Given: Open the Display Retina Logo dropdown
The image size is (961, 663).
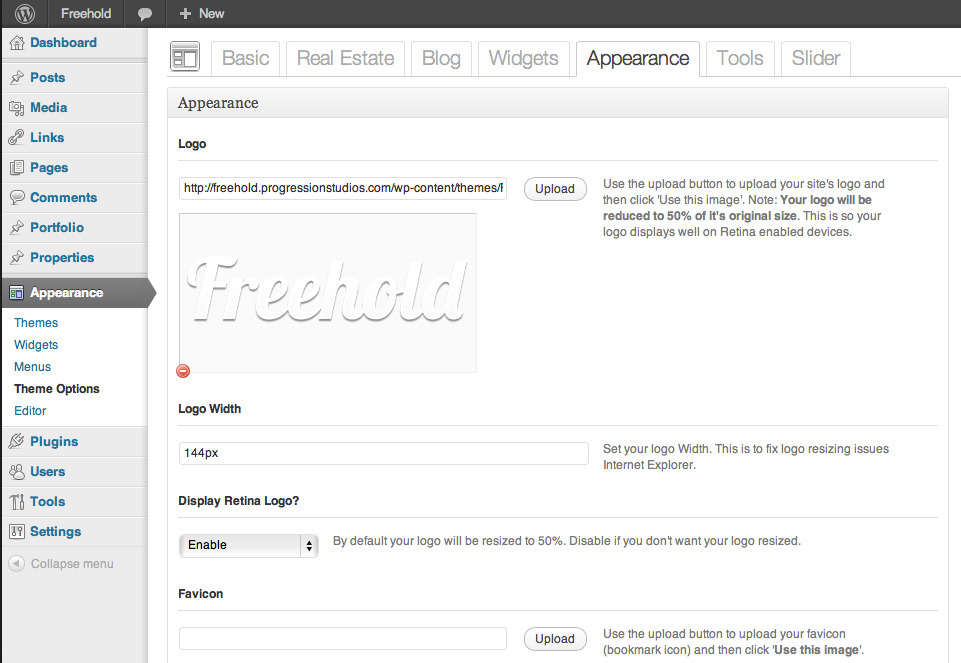Looking at the screenshot, I should [x=248, y=545].
